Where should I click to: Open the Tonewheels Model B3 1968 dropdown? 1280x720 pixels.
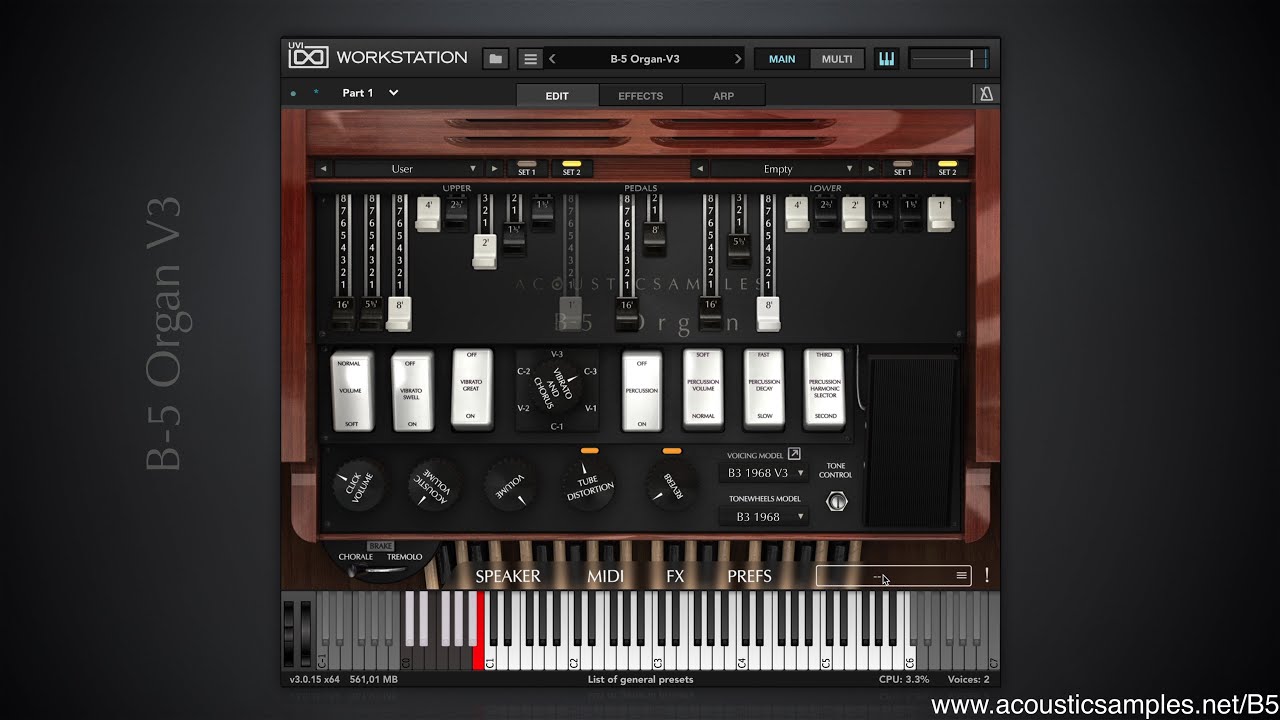[x=764, y=517]
